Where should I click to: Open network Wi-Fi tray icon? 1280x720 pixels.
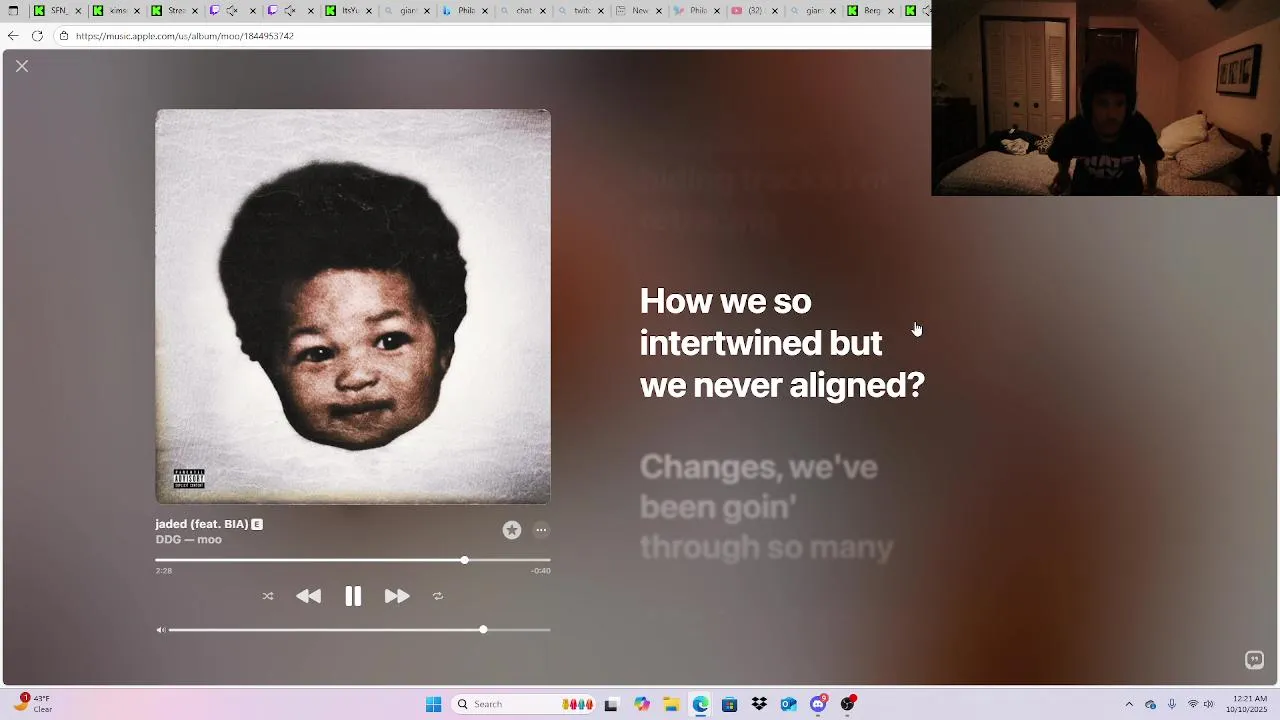pyautogui.click(x=1192, y=704)
